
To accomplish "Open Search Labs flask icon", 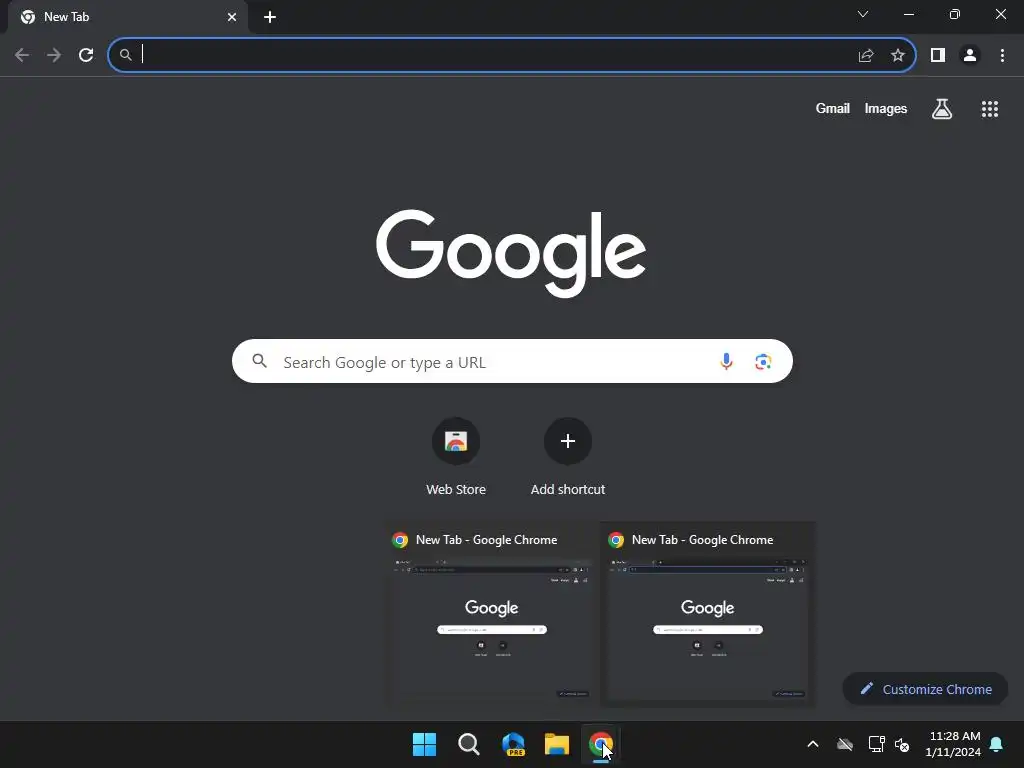I will click(942, 108).
